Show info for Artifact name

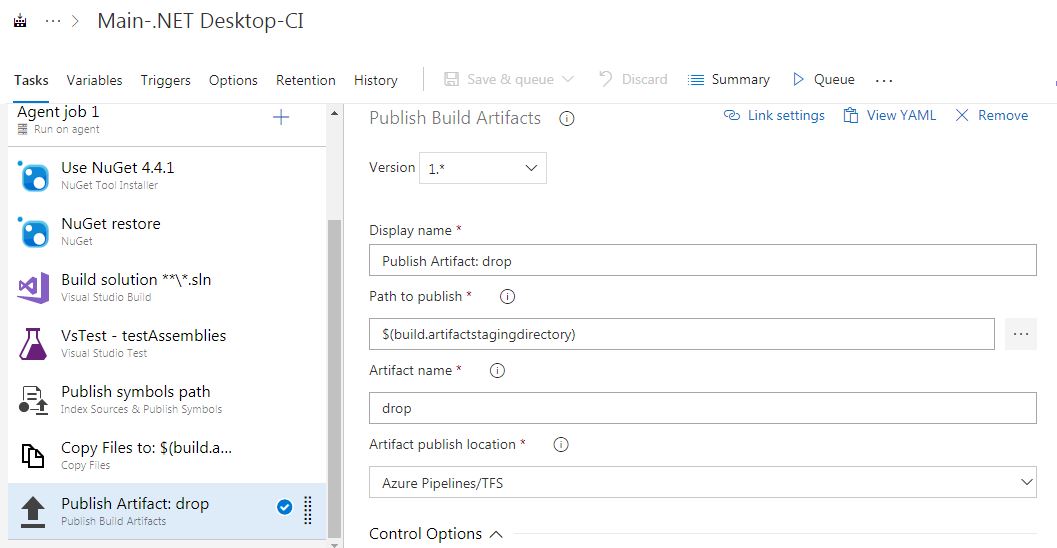(x=497, y=371)
